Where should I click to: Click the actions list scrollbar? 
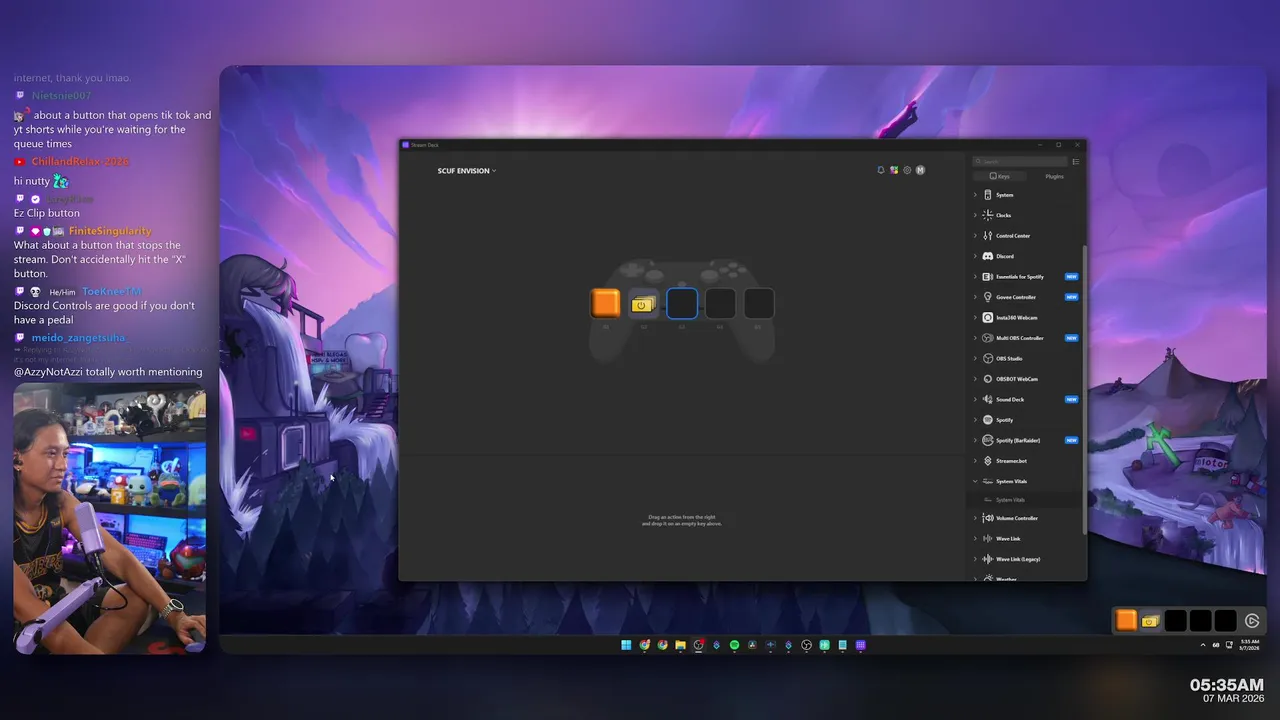point(1084,390)
